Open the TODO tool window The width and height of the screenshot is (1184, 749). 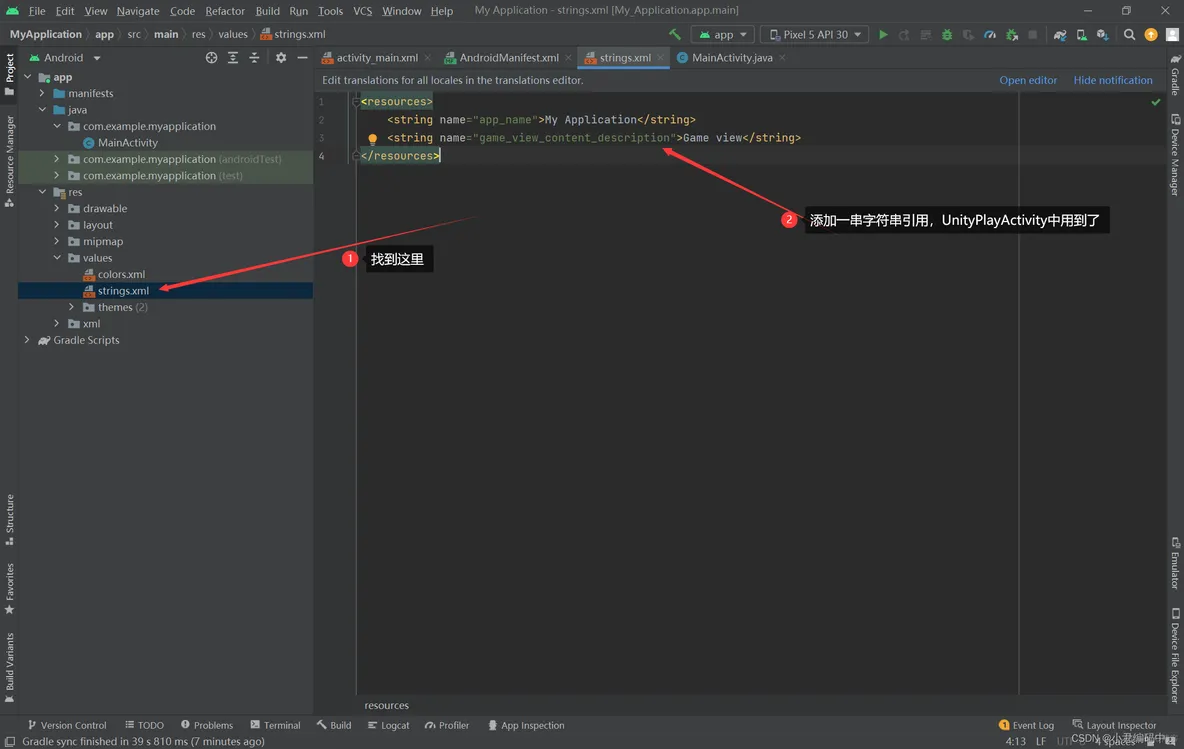point(144,726)
